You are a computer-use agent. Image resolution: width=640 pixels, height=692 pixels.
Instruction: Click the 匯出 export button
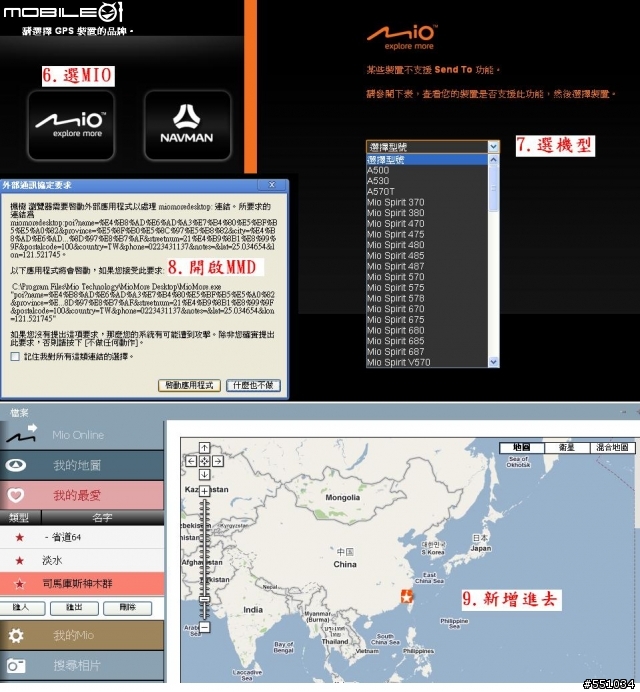point(74,608)
